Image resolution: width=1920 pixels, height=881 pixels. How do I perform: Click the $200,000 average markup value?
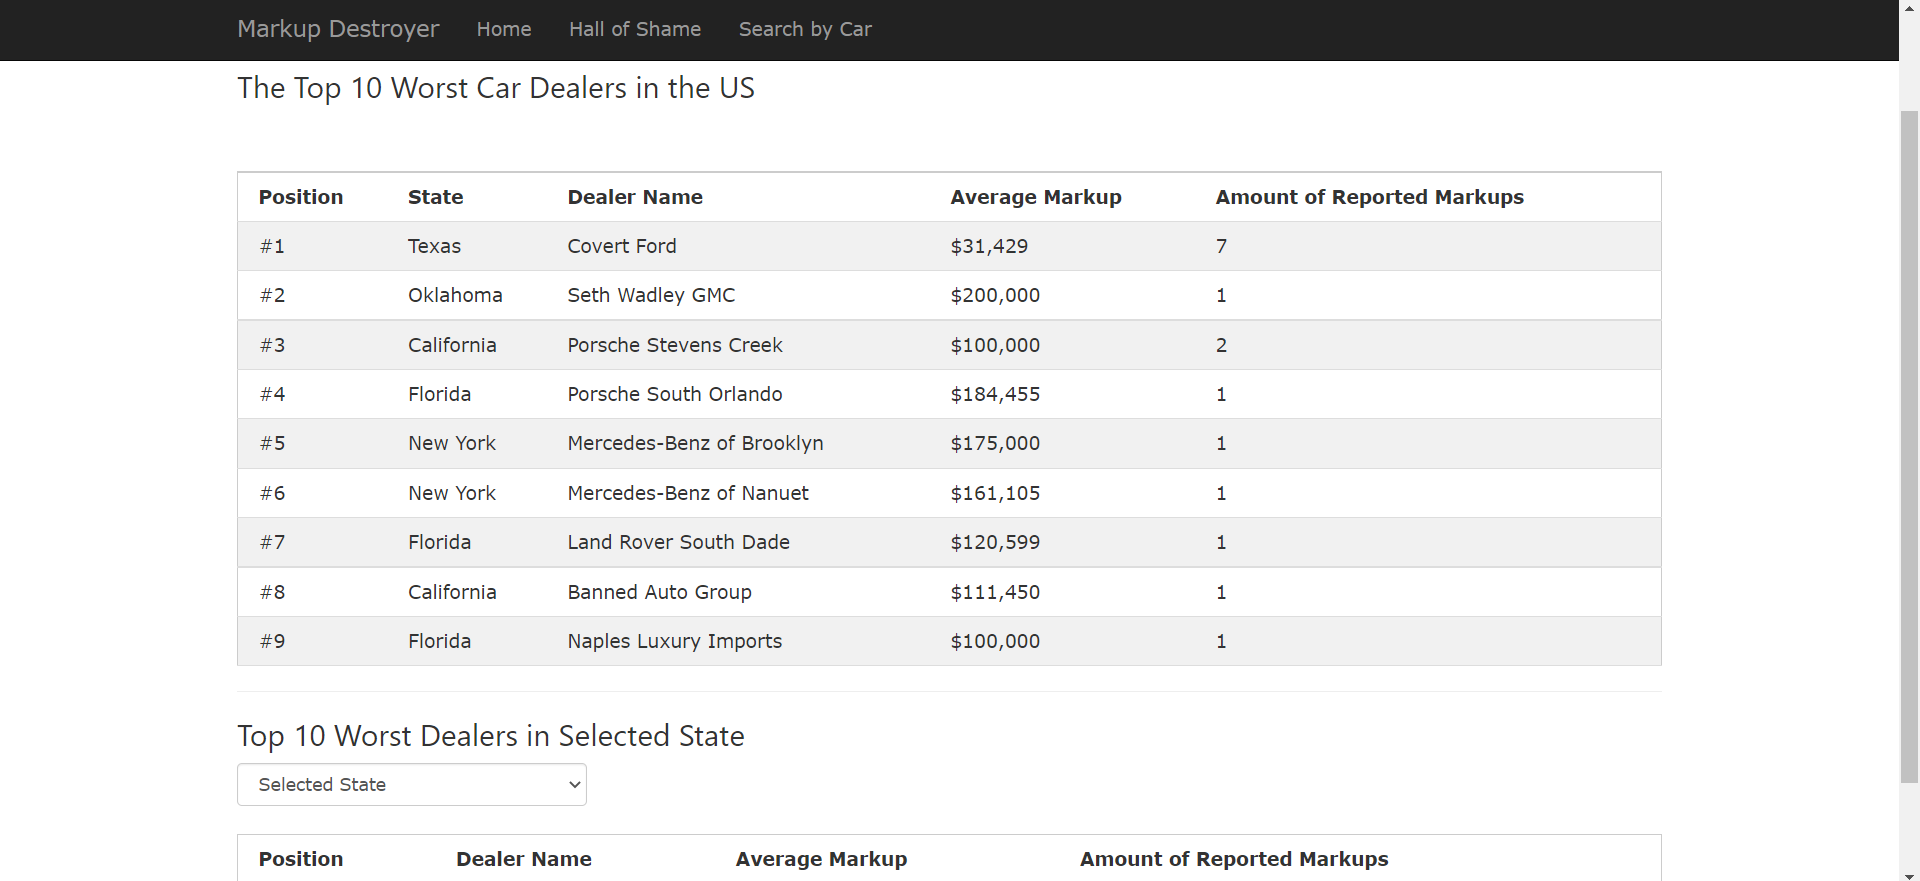click(x=995, y=295)
